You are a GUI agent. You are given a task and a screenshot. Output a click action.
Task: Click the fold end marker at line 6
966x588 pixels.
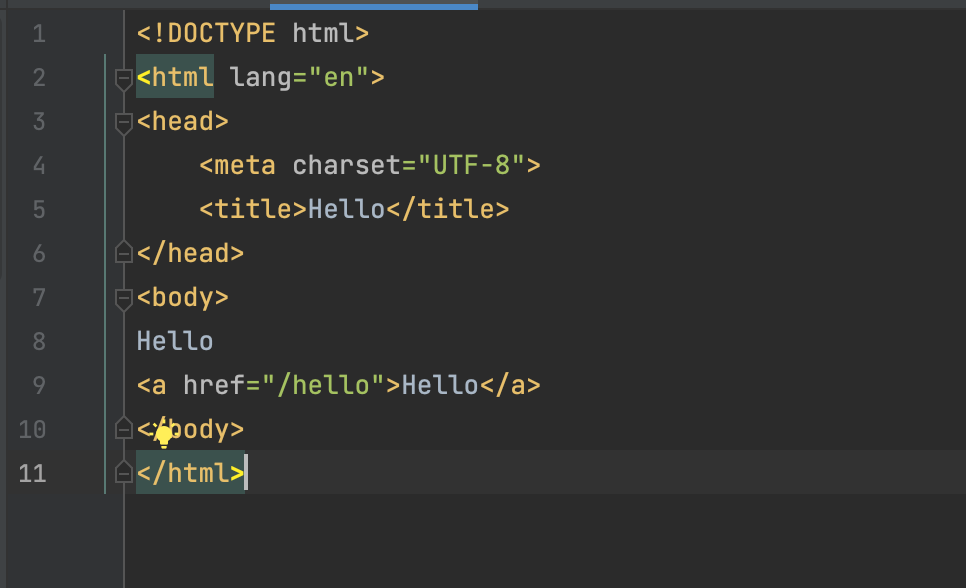coord(124,252)
